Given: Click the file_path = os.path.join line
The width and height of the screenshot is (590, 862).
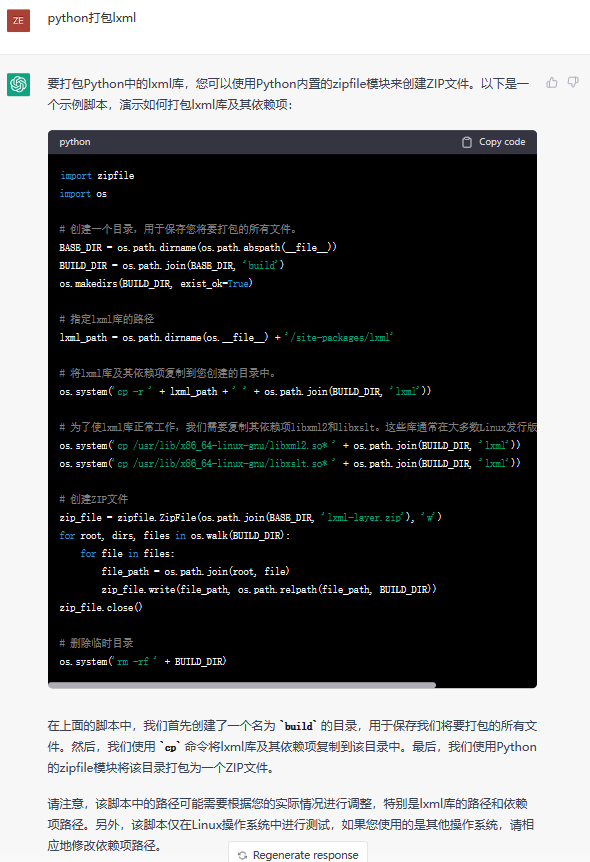Looking at the screenshot, I should [195, 572].
